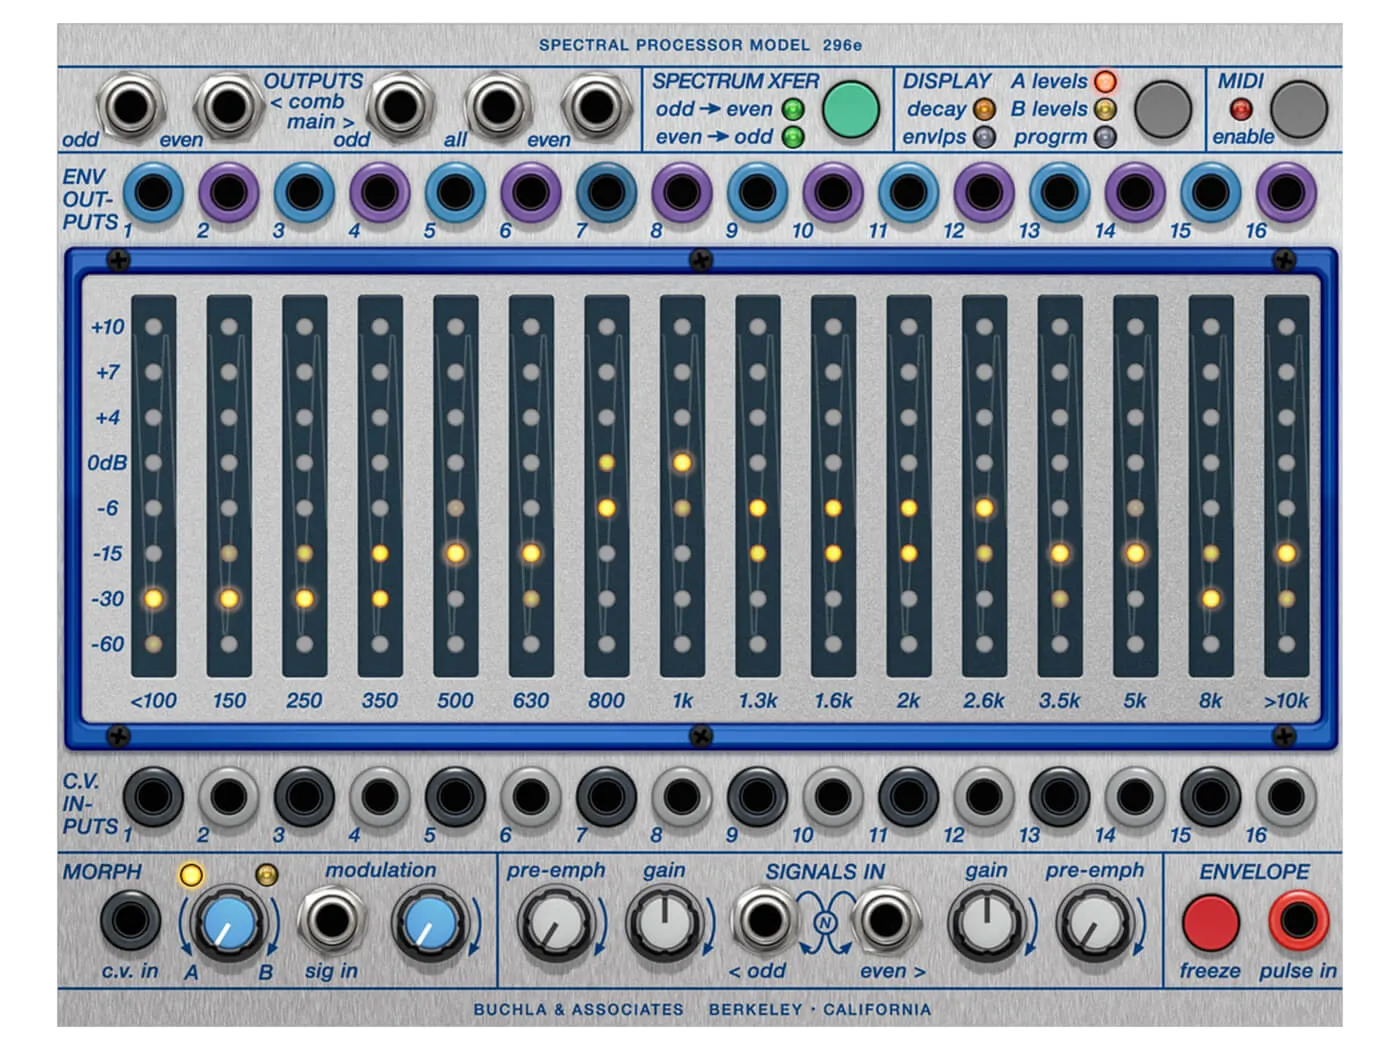
Task: Click the 2k band level slider
Action: pos(908,485)
